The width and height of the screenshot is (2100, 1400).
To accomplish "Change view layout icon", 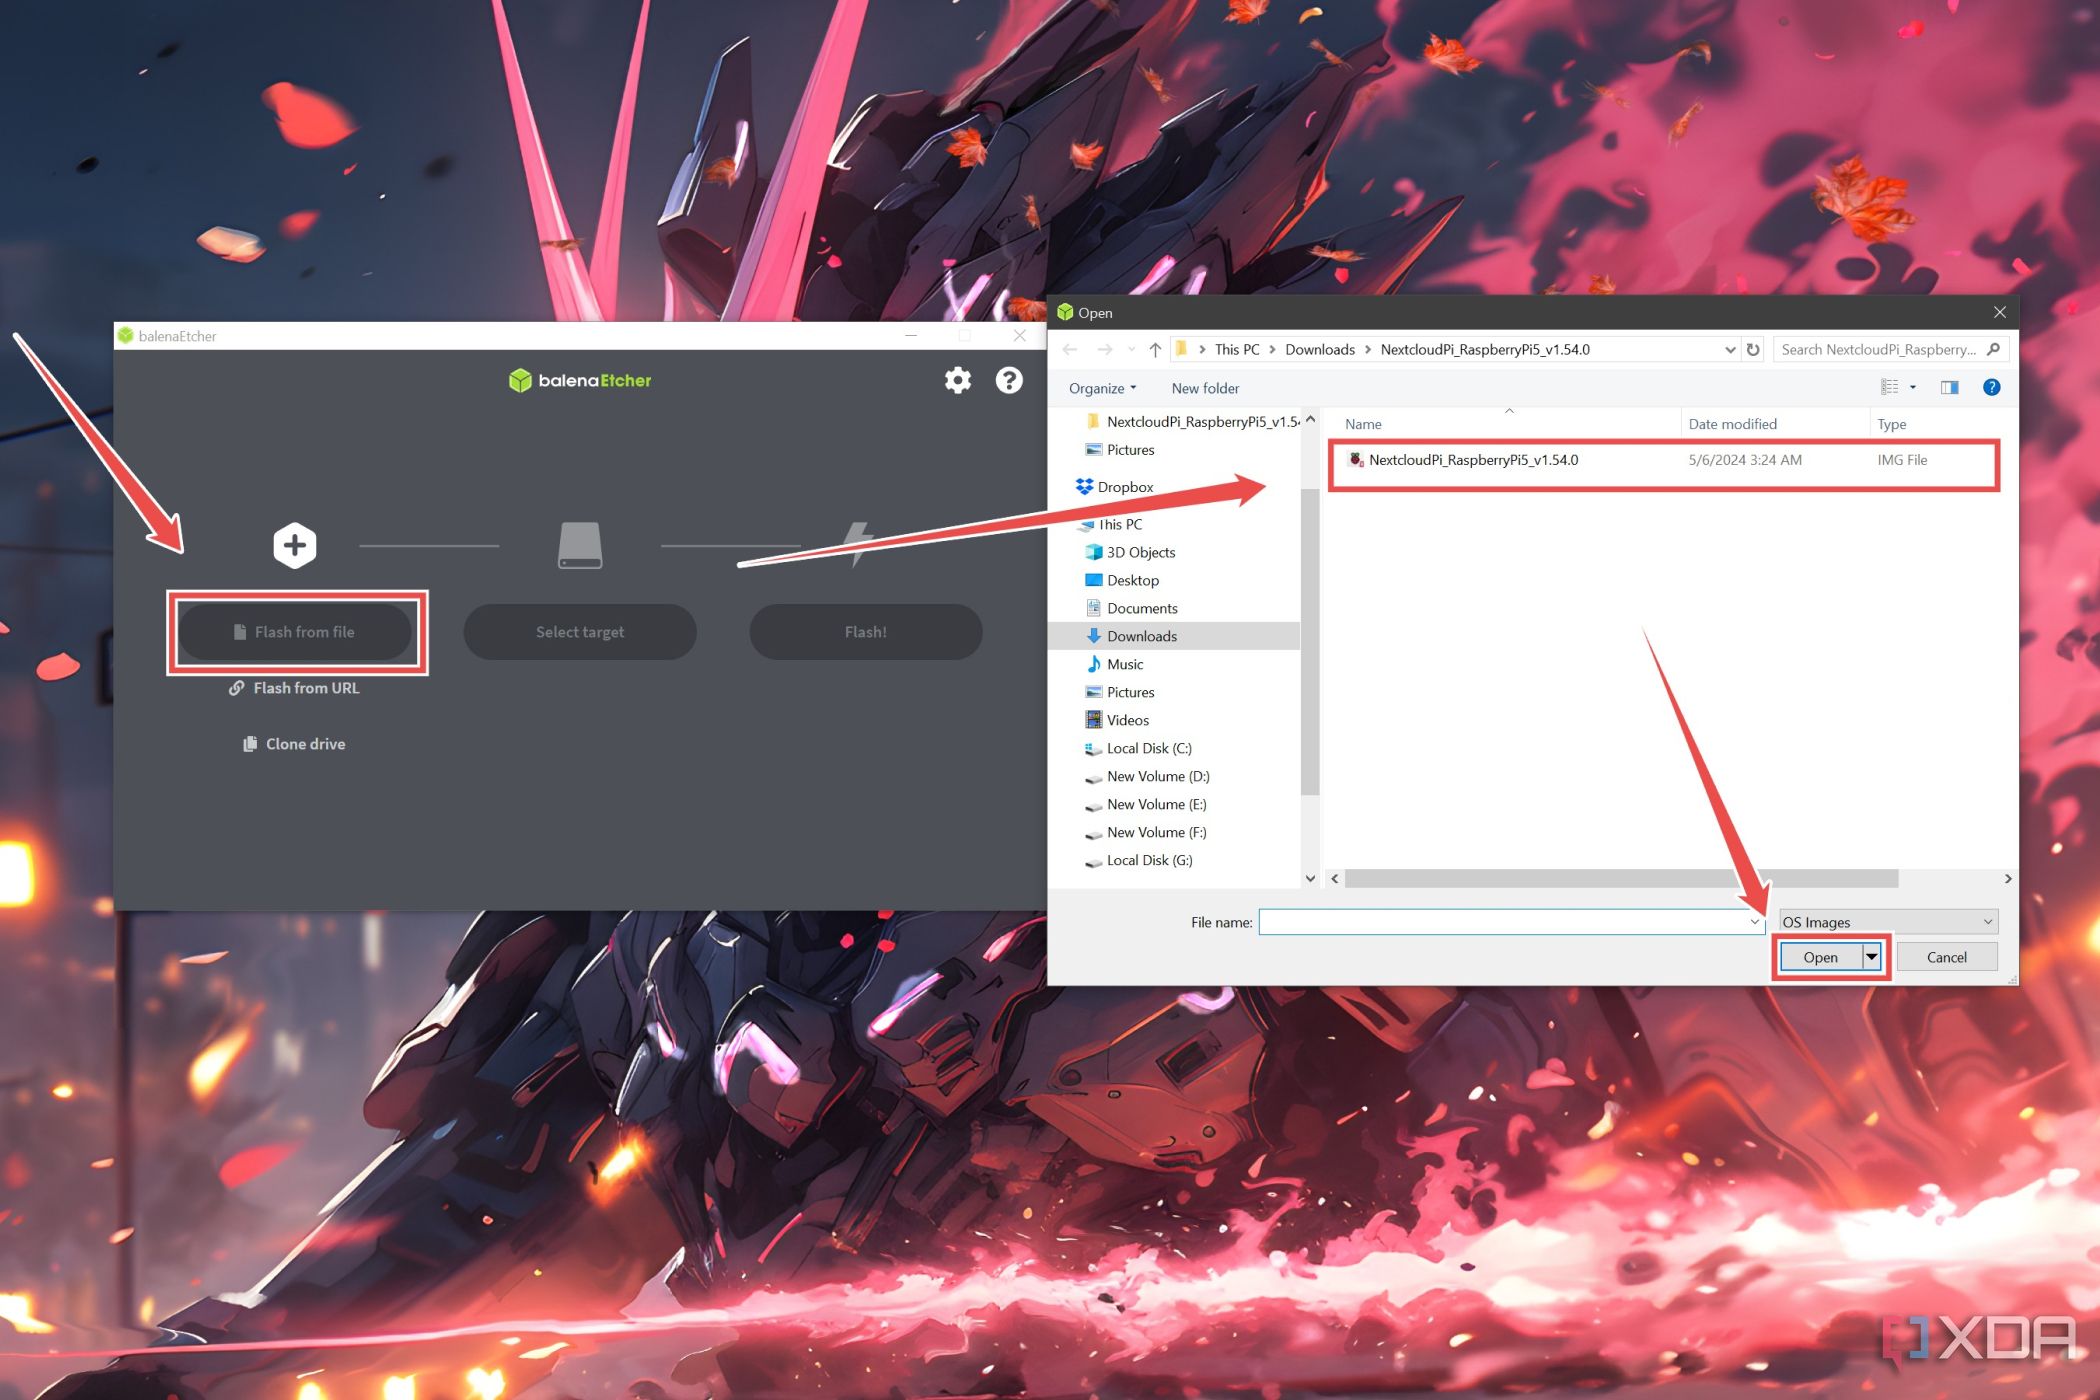I will [x=1889, y=387].
